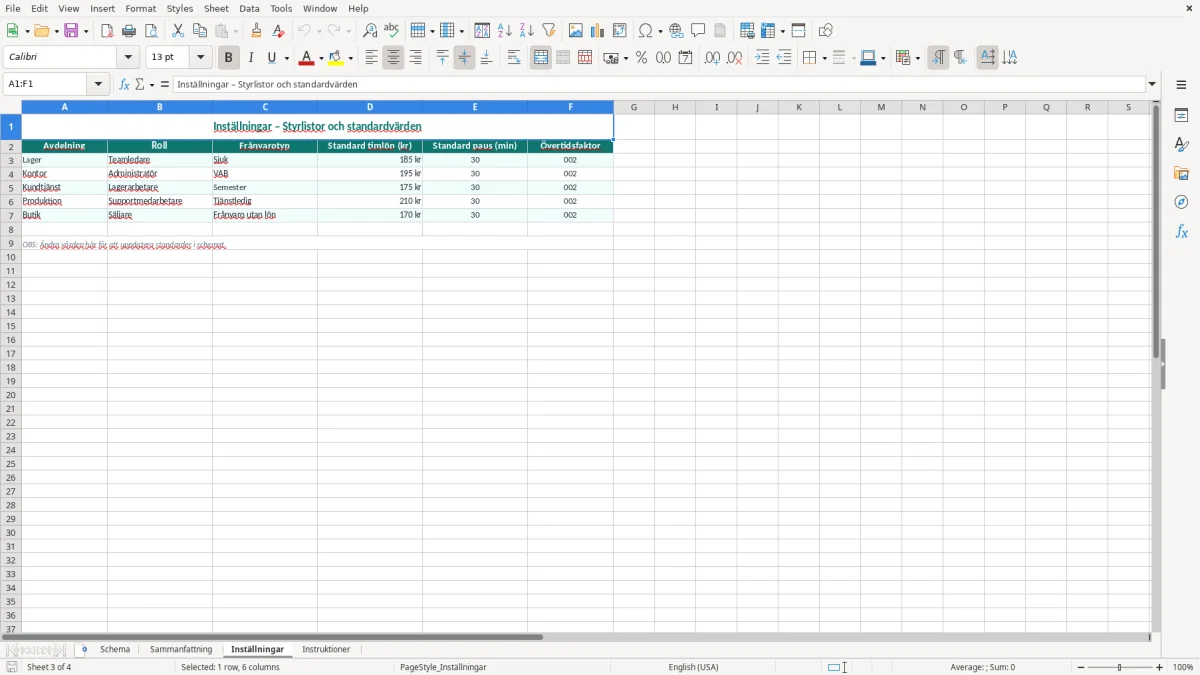Open conditional formatting dropdown arrow
The width and height of the screenshot is (1200, 675).
coord(917,59)
